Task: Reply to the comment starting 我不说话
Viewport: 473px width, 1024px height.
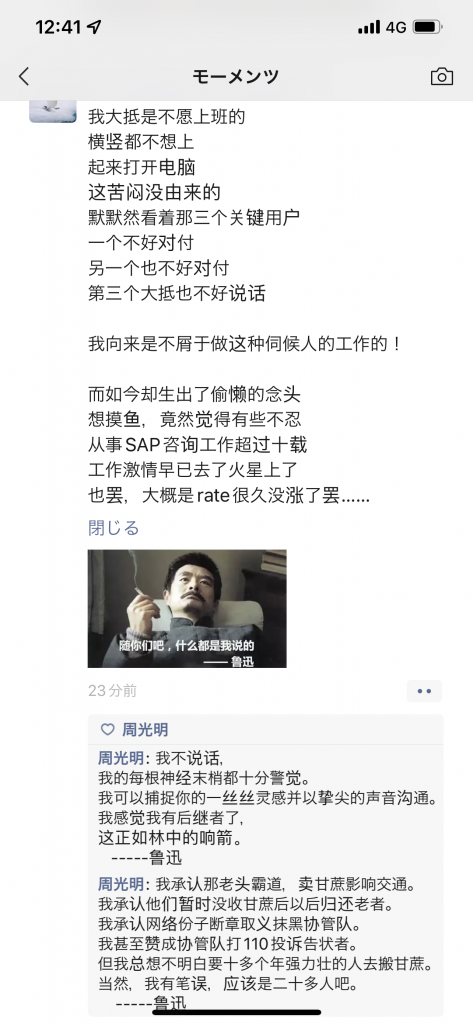Action: click(x=268, y=807)
